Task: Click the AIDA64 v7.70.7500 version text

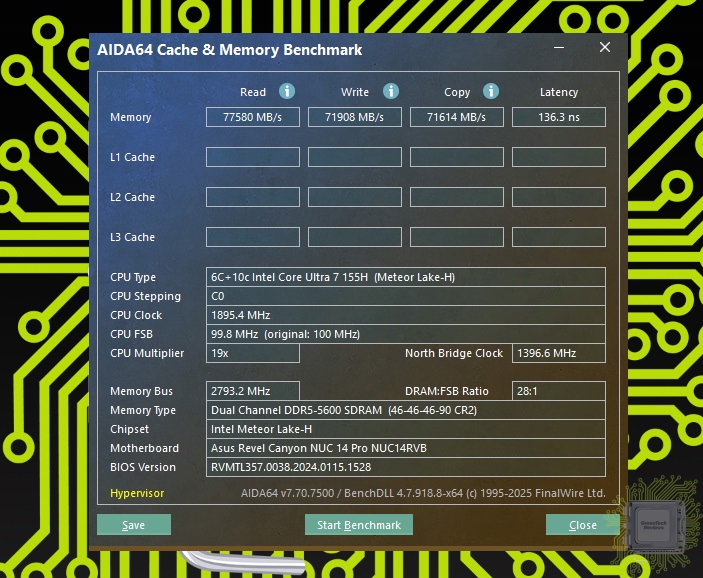Action: (423, 493)
